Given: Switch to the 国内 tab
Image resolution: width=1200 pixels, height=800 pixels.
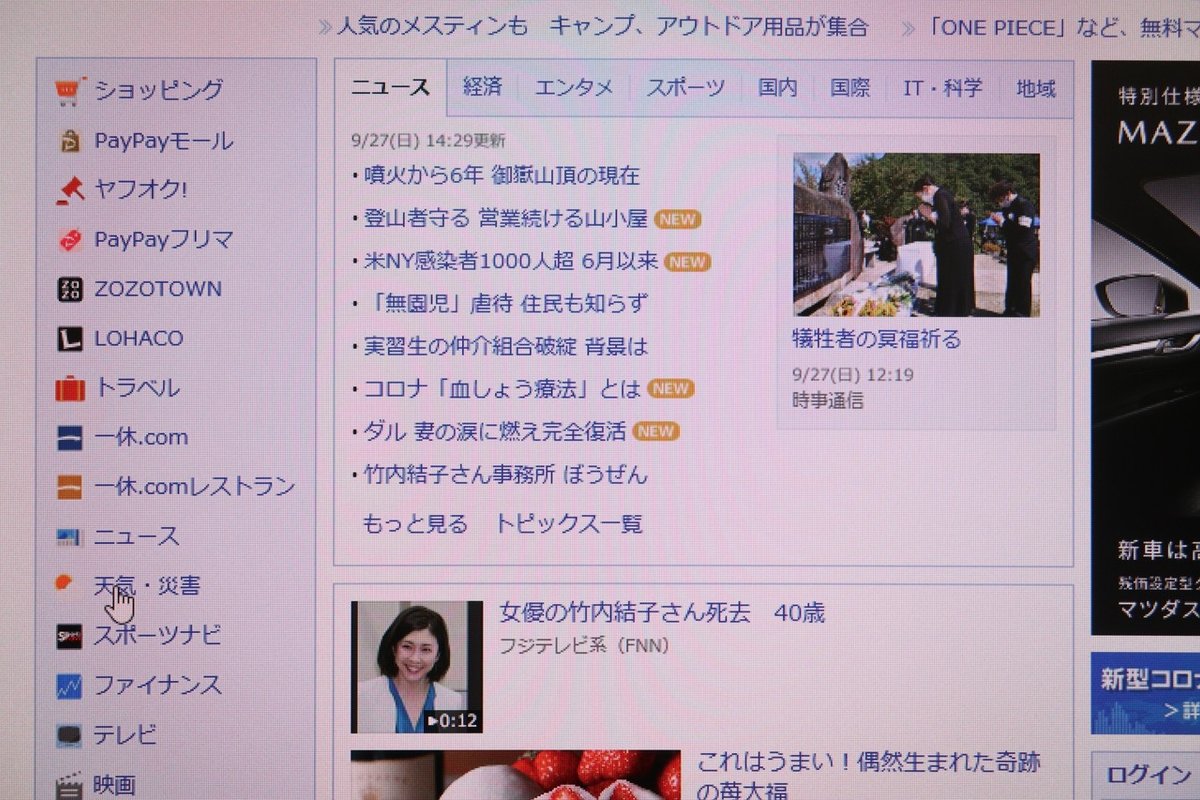Looking at the screenshot, I should (x=777, y=88).
